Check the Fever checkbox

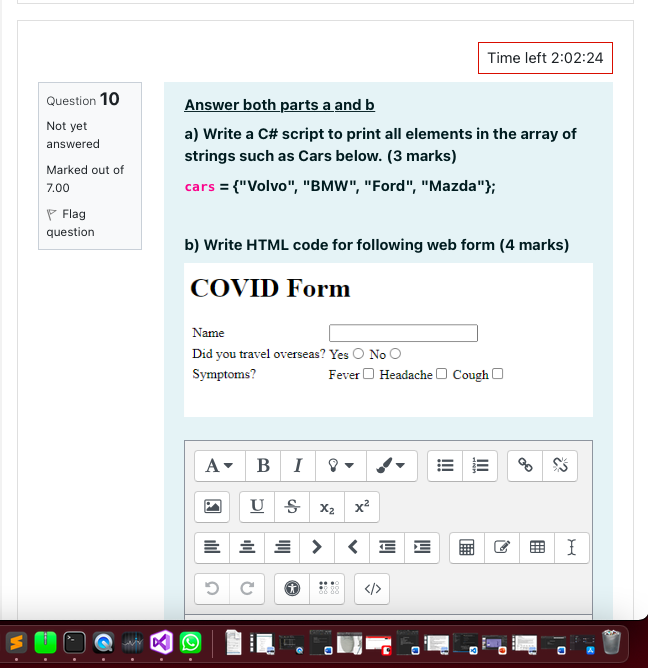coord(369,374)
